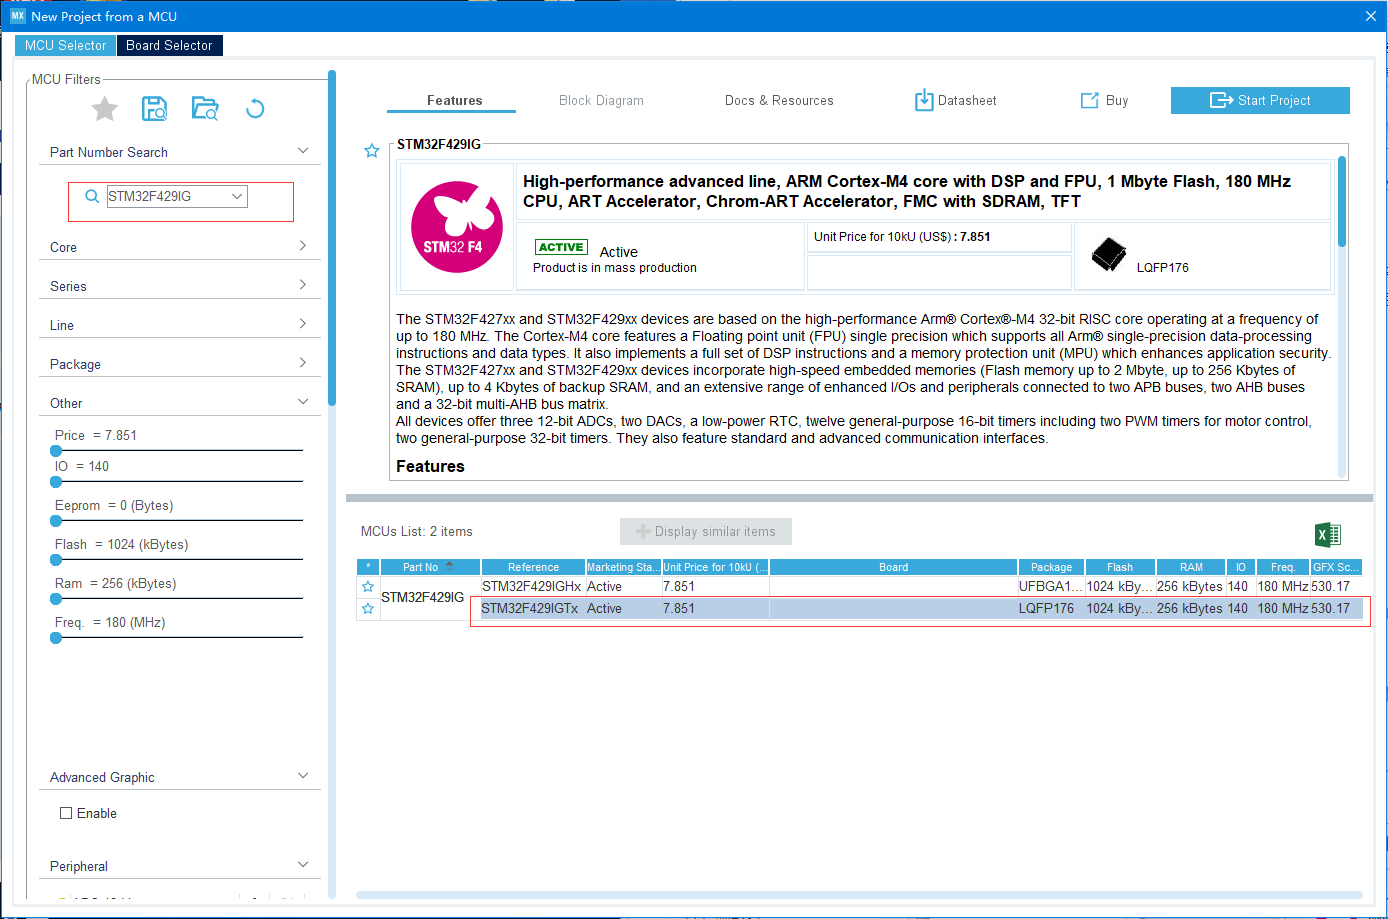Image resolution: width=1388 pixels, height=919 pixels.
Task: Open Part Number combo box dropdown
Action: pos(237,196)
